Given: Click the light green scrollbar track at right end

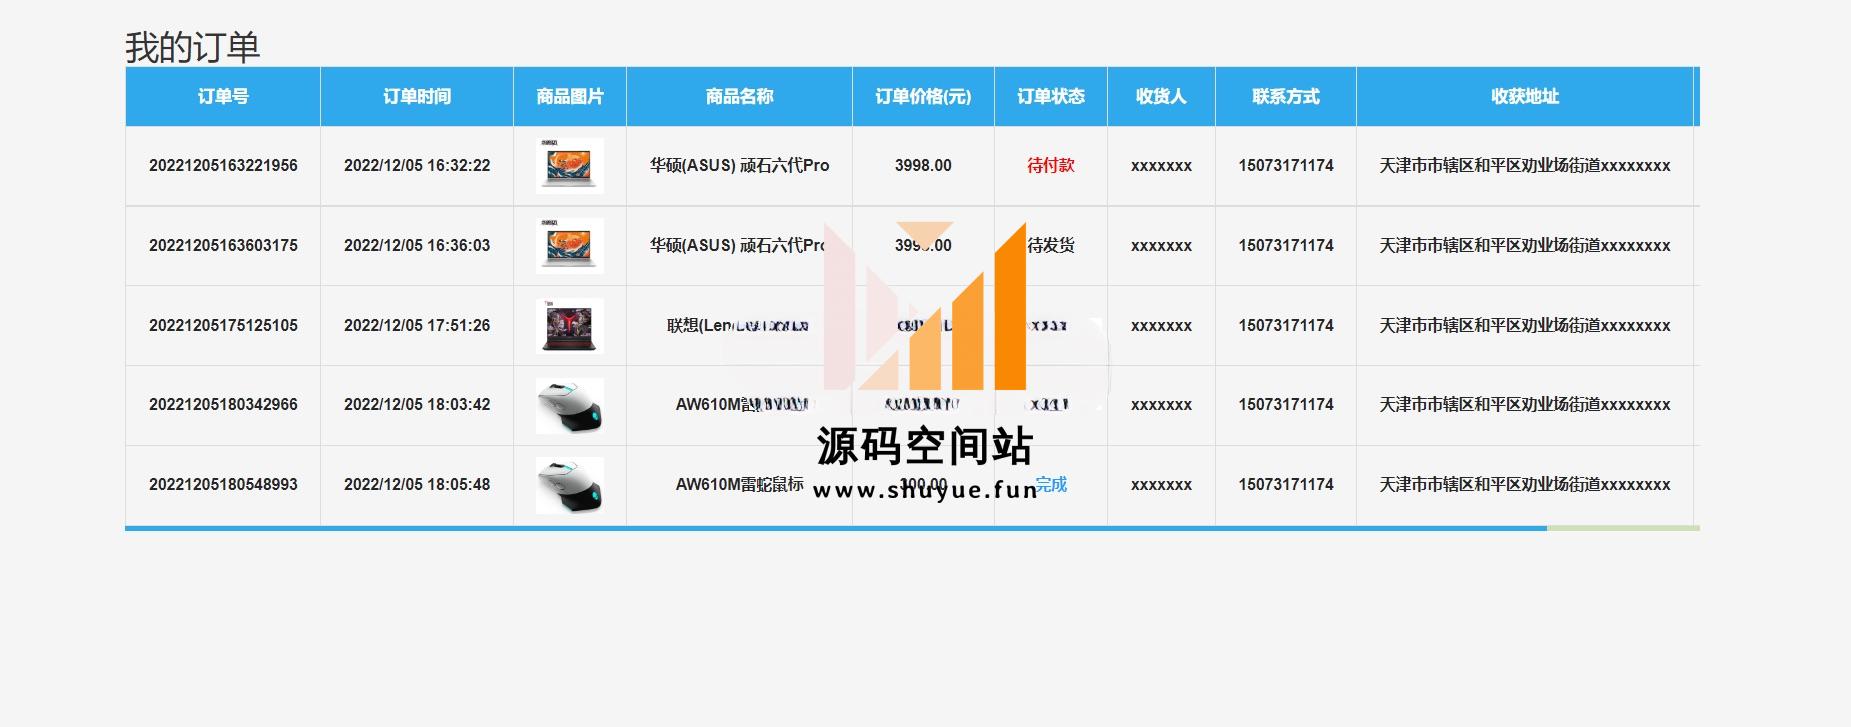Looking at the screenshot, I should tap(1622, 528).
